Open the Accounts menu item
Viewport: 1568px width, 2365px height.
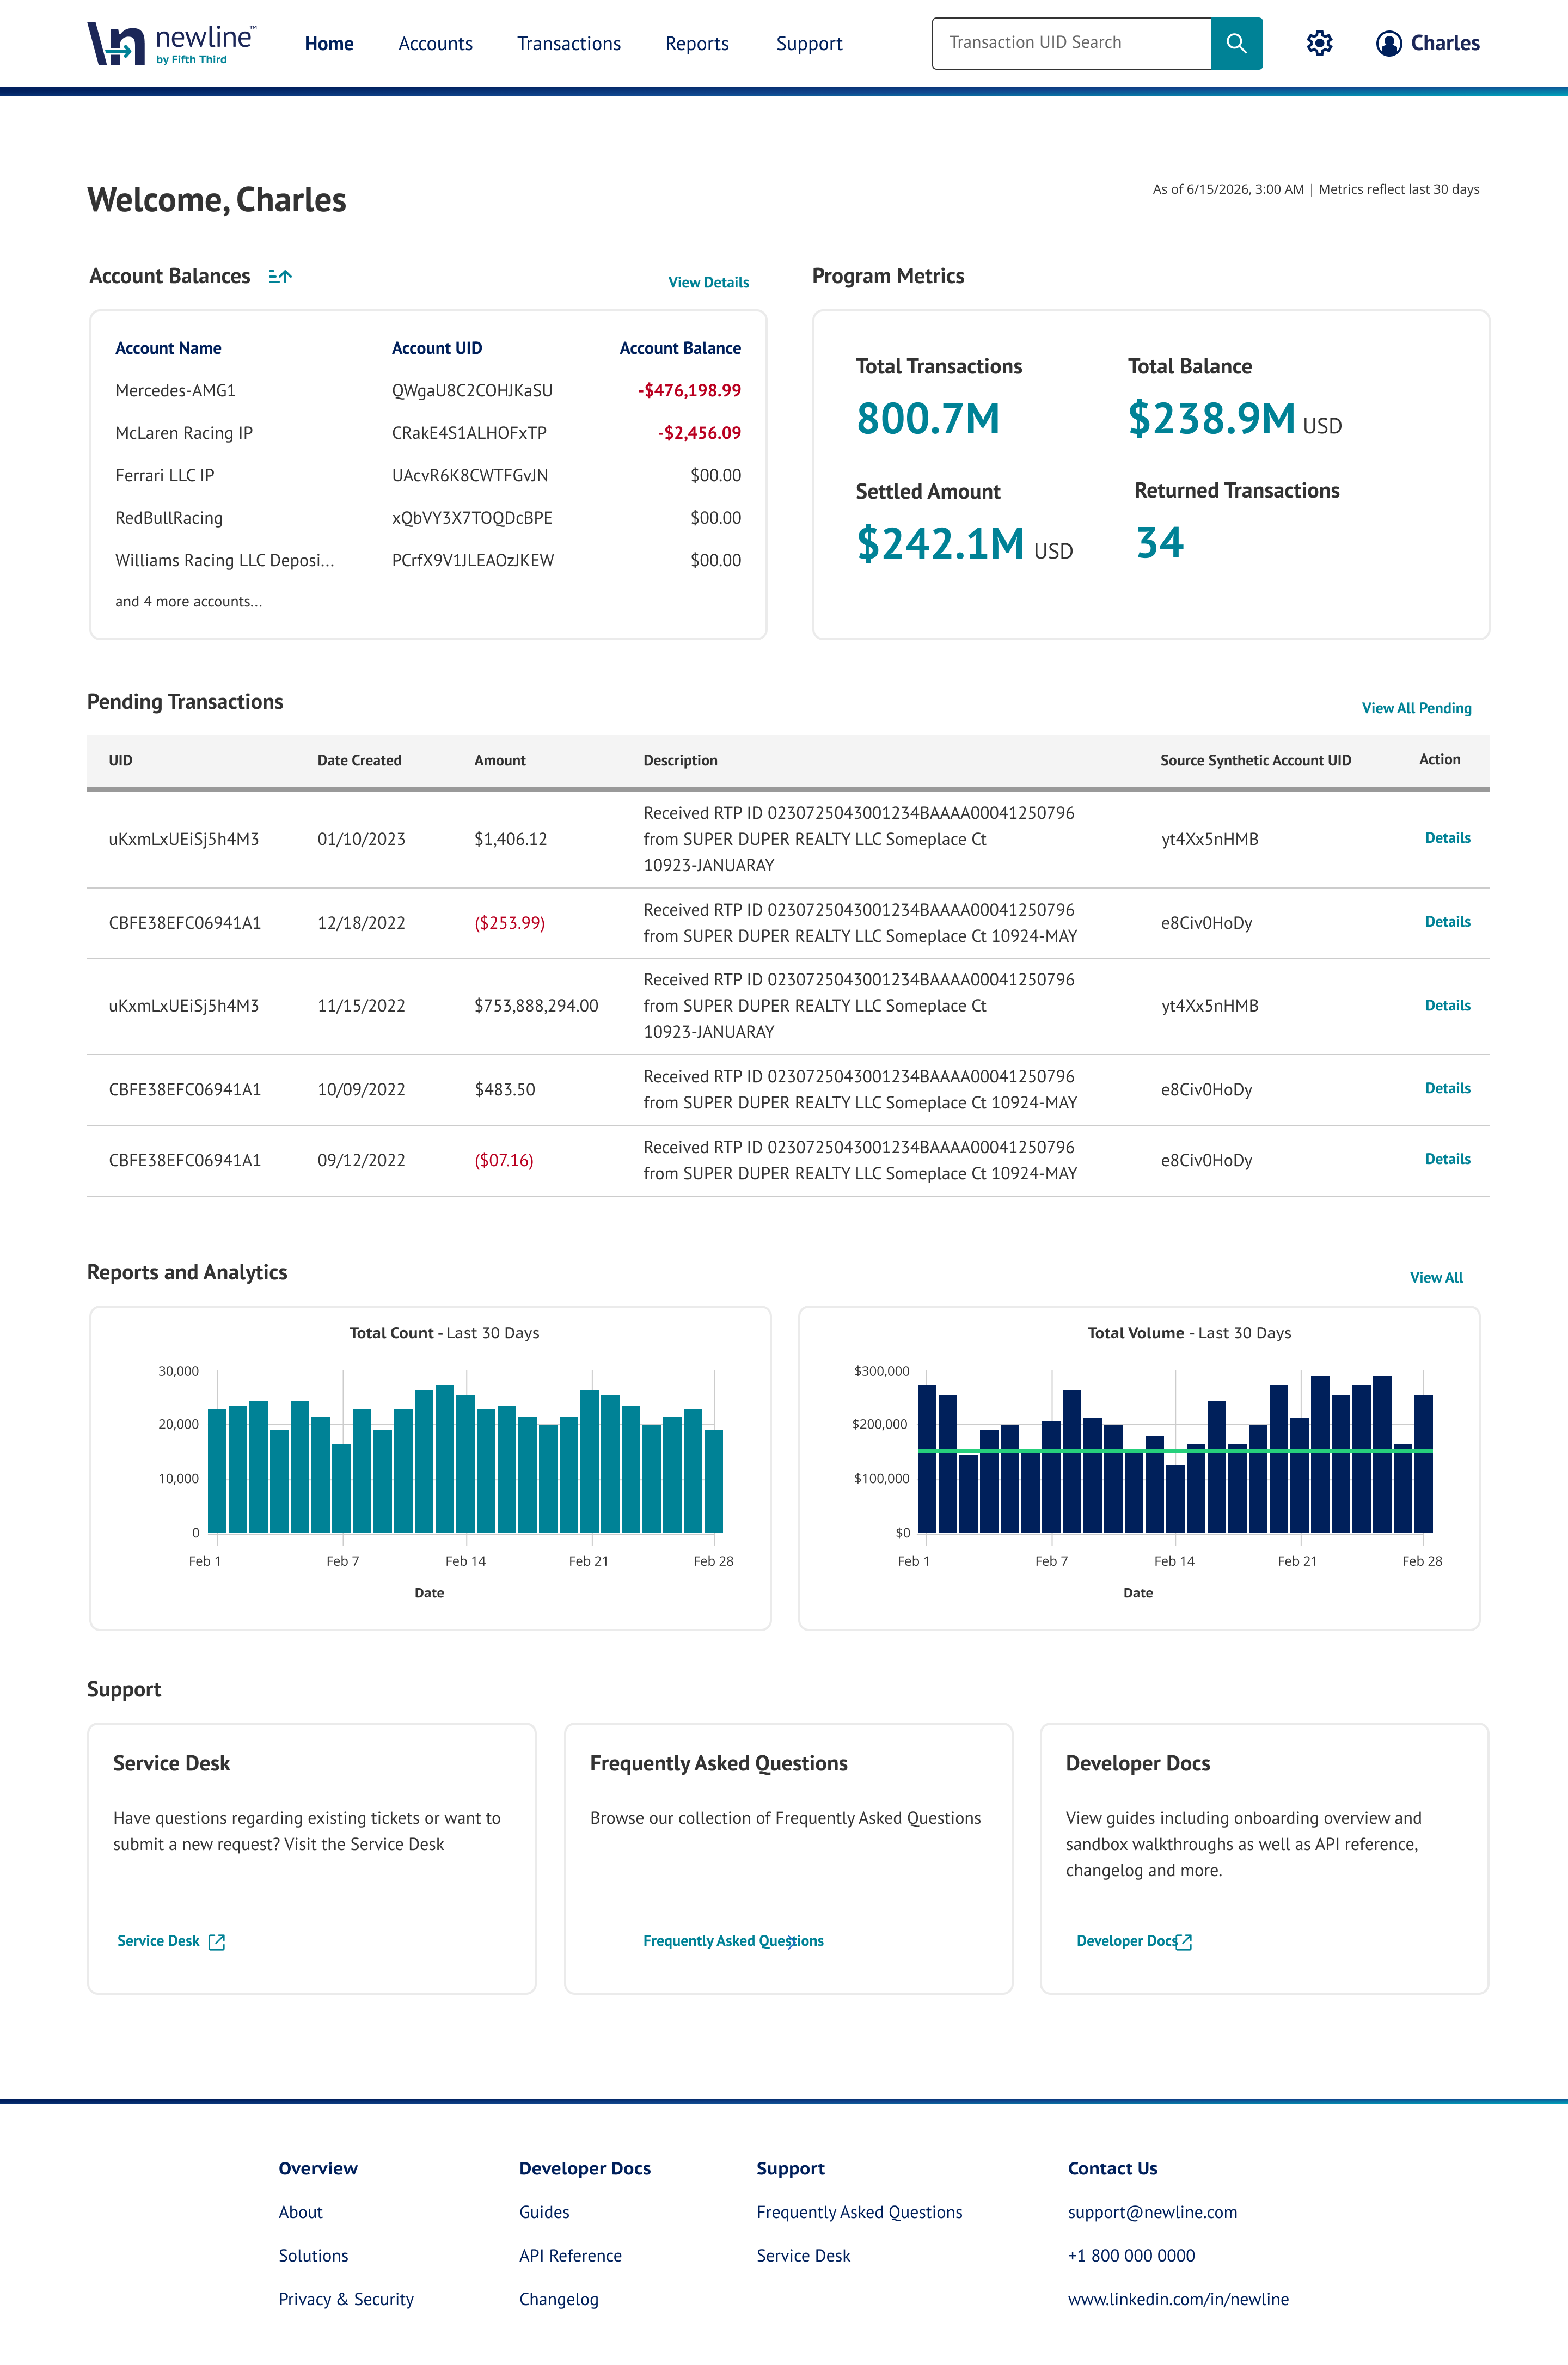click(x=435, y=44)
